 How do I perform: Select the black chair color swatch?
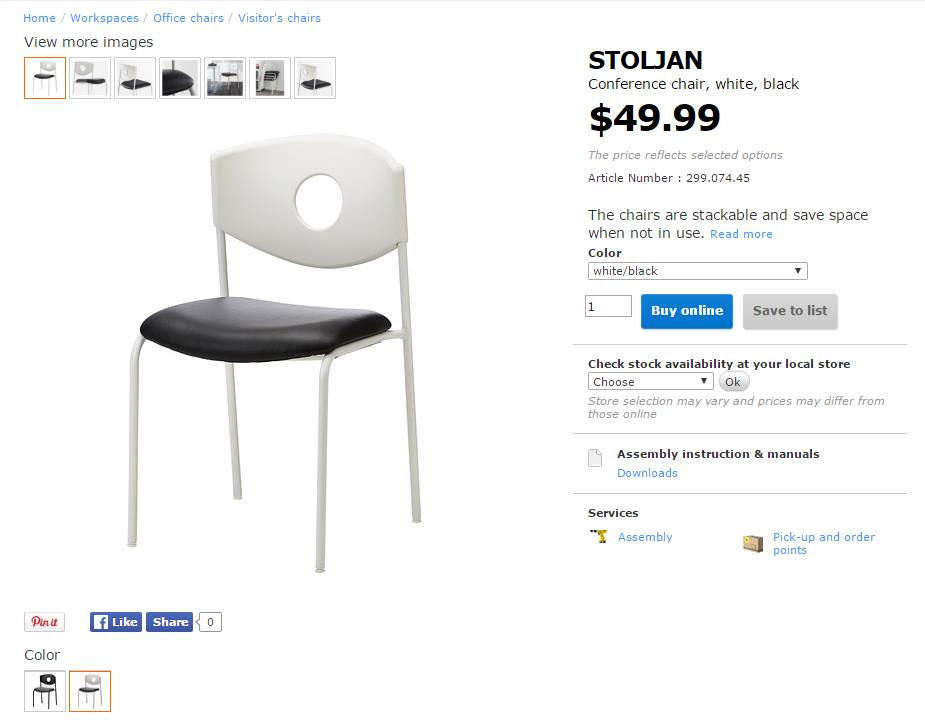45,691
